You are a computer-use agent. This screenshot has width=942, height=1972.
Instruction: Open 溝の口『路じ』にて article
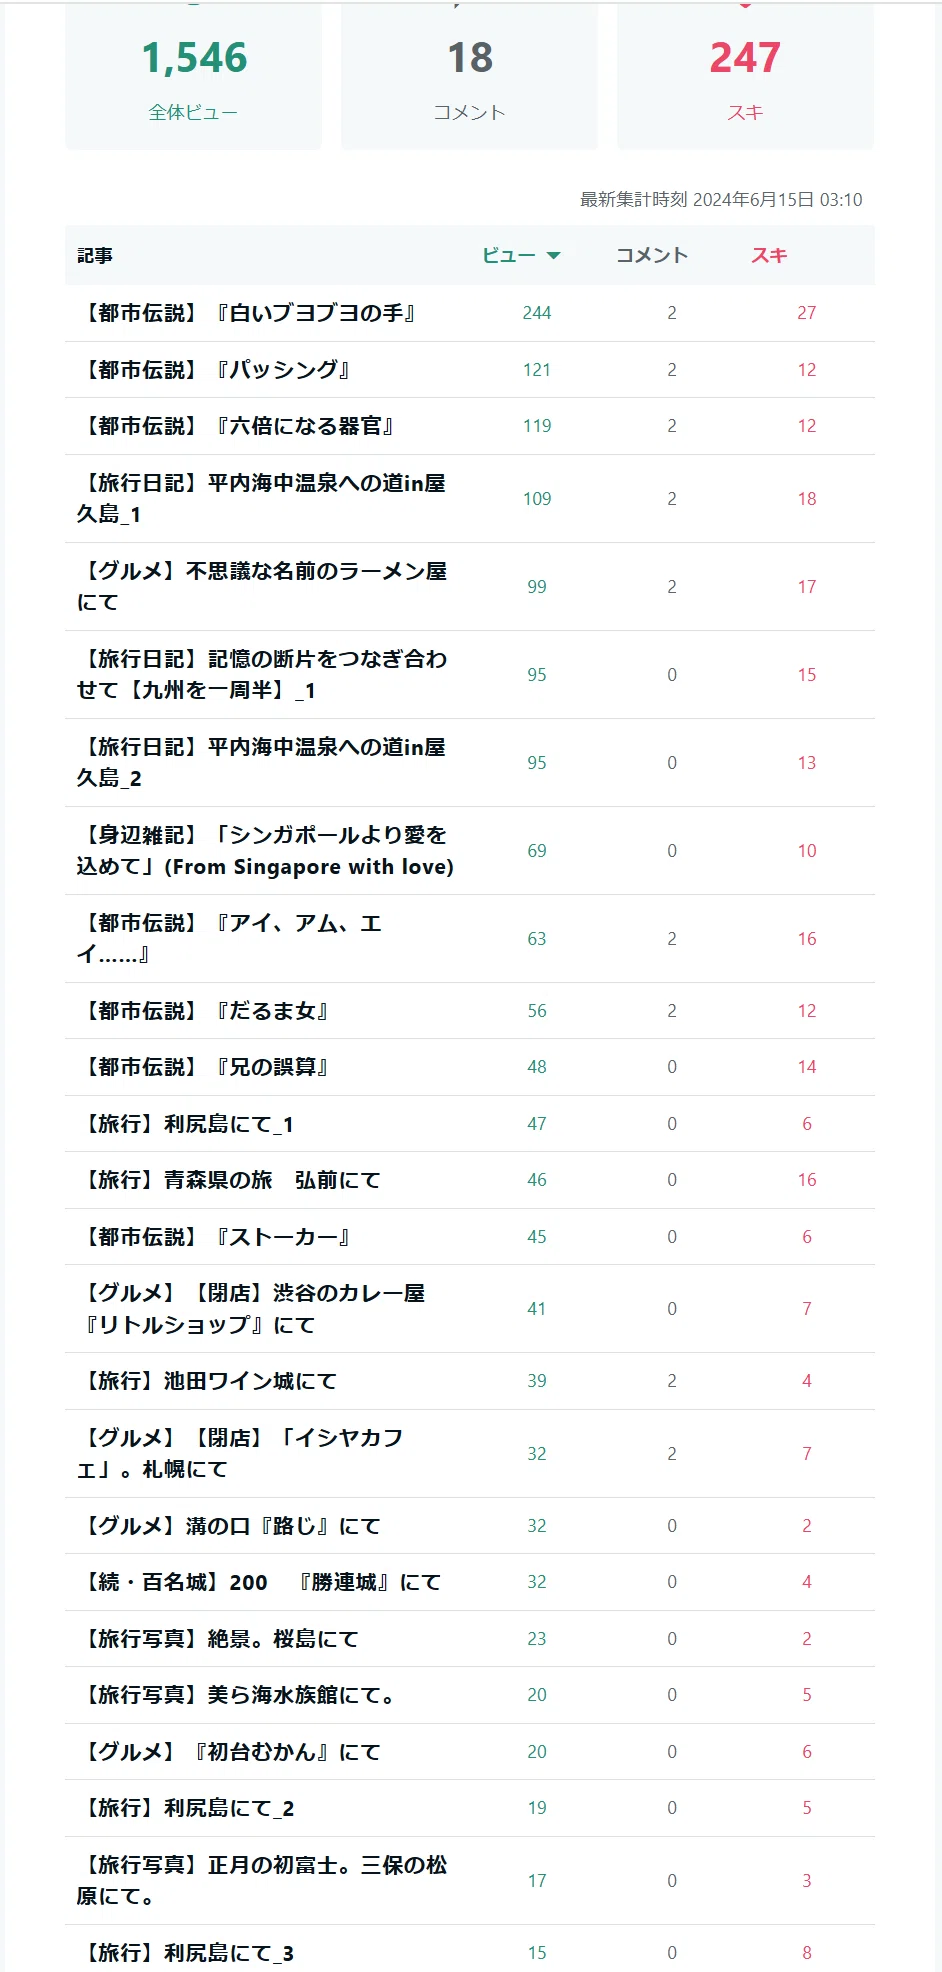(230, 1526)
